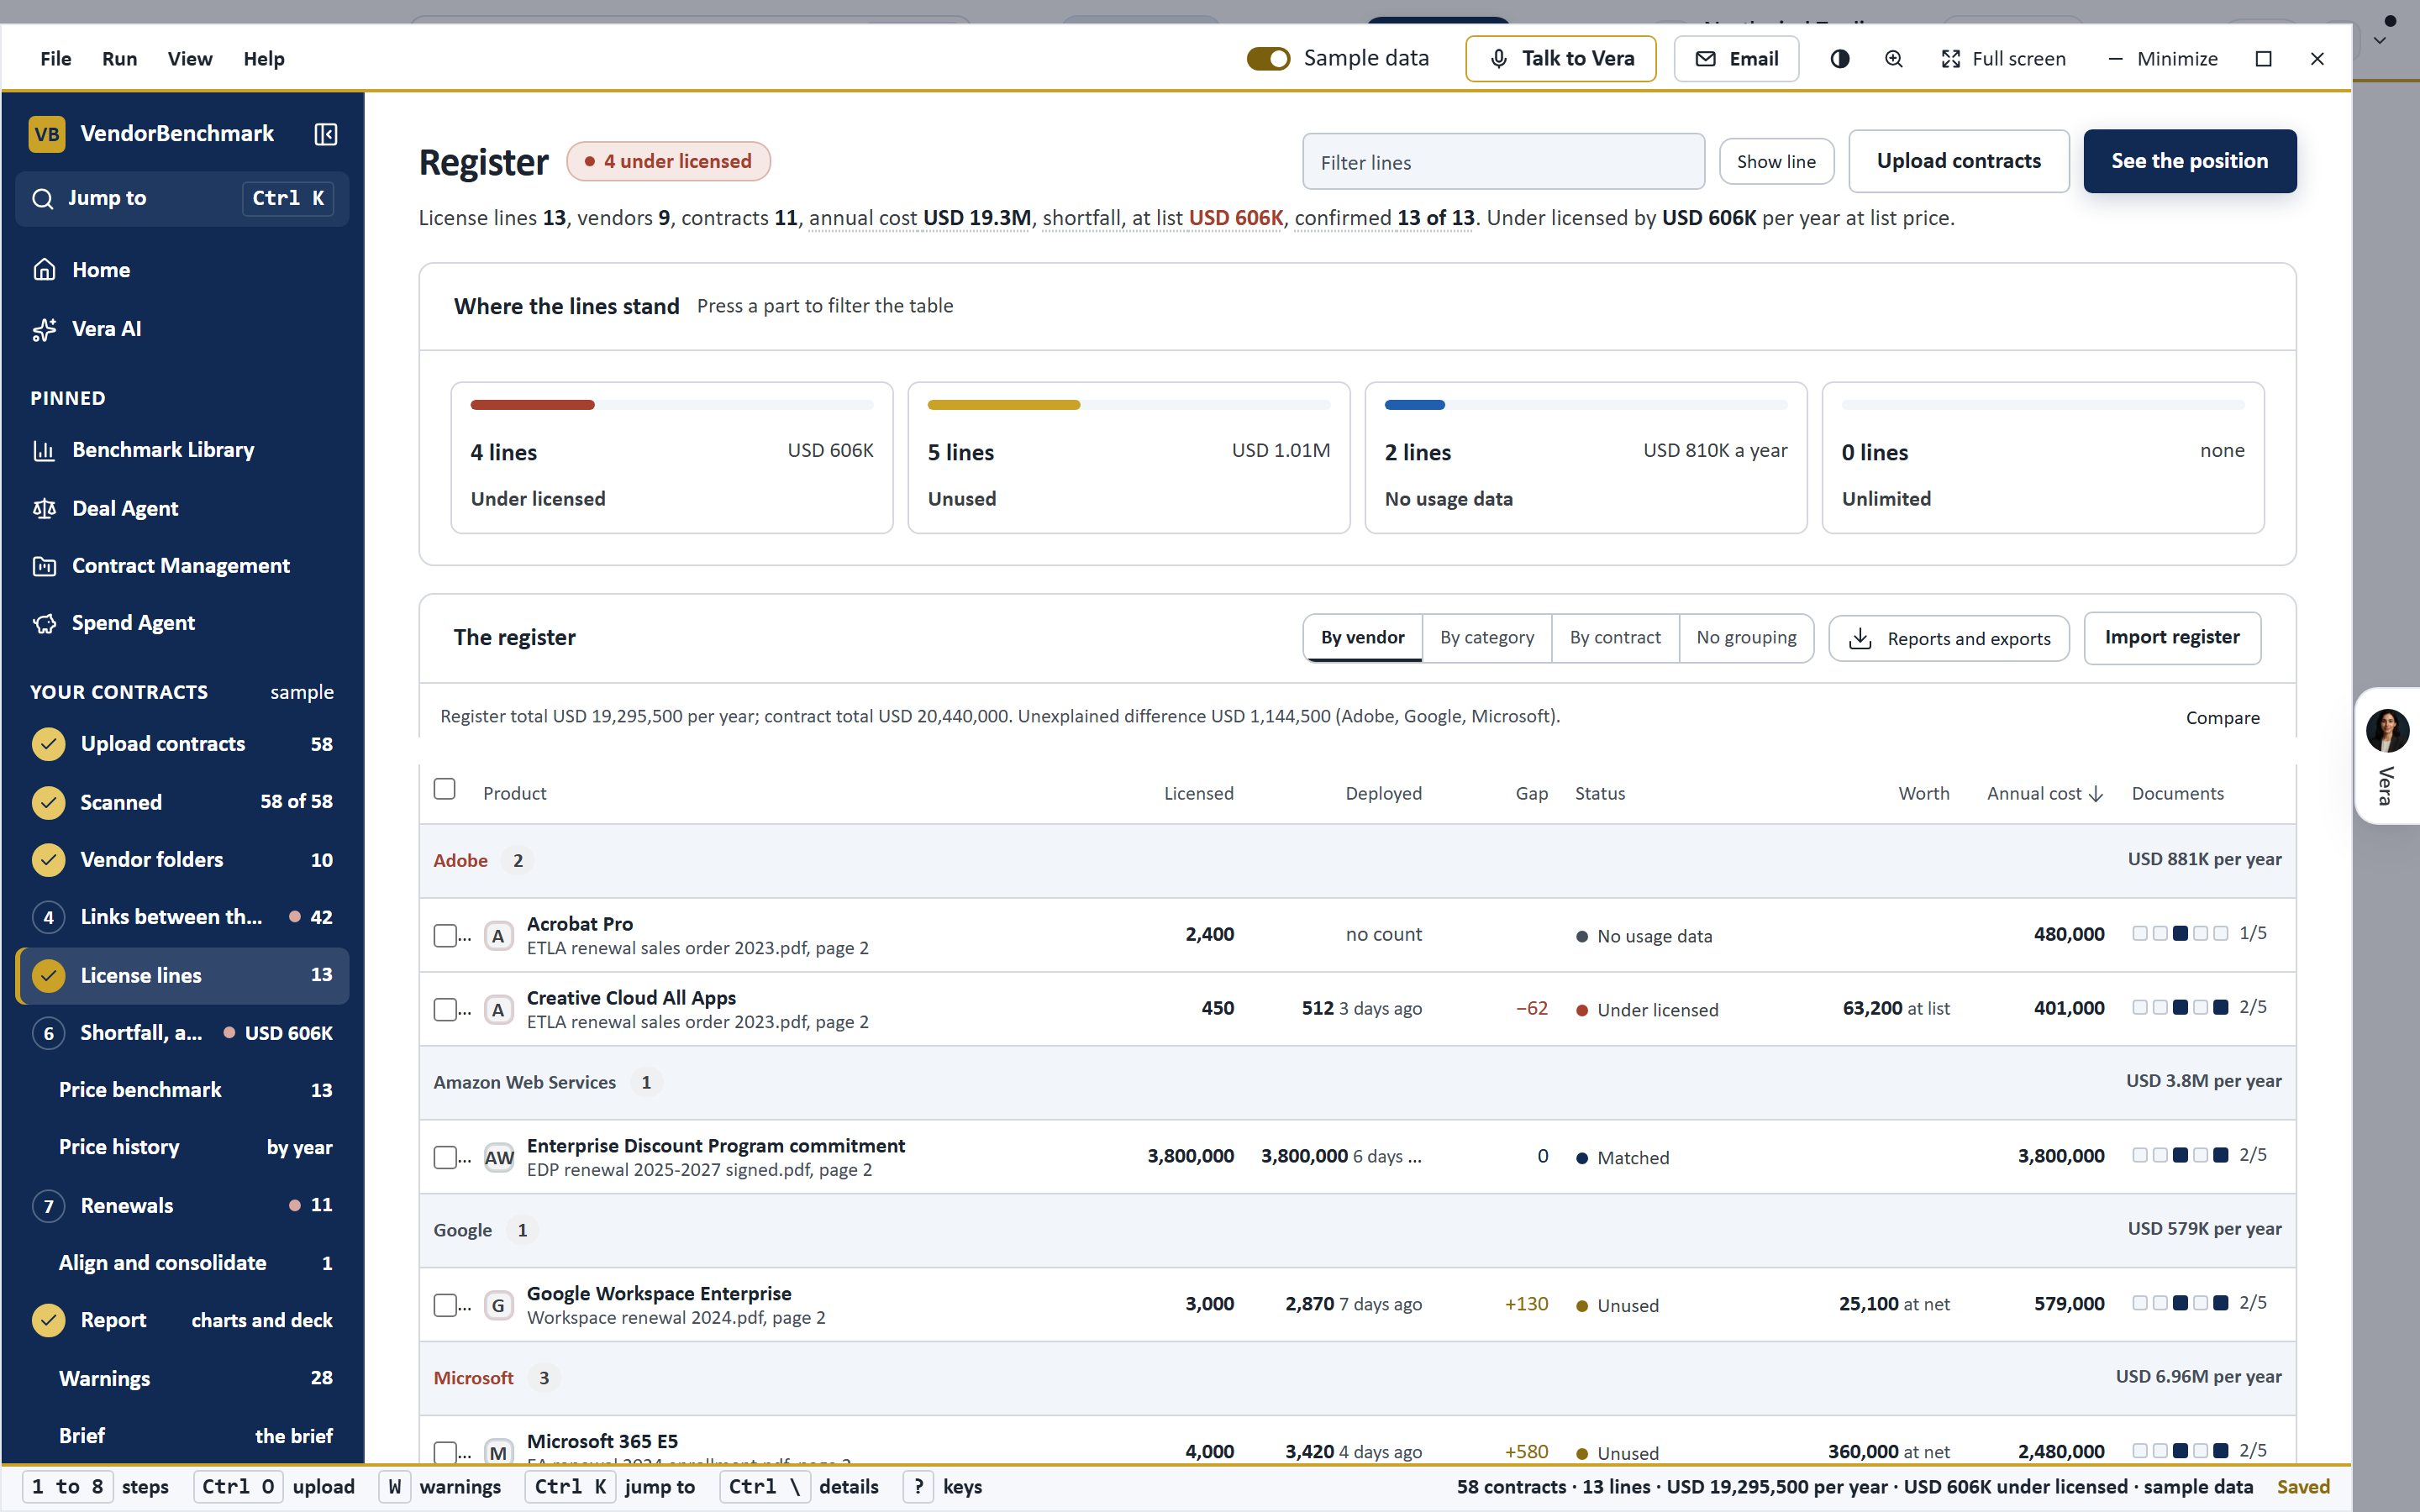Check the Creative Cloud All Apps row checkbox

tap(445, 1009)
